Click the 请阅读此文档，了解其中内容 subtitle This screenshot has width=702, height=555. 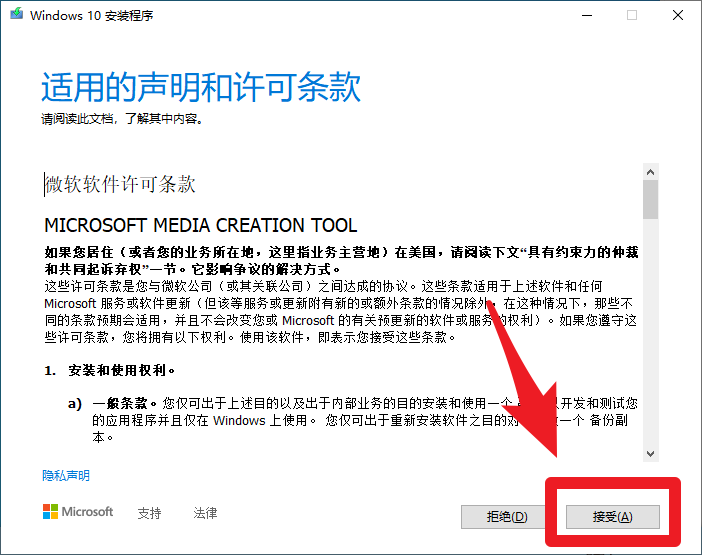[122, 119]
